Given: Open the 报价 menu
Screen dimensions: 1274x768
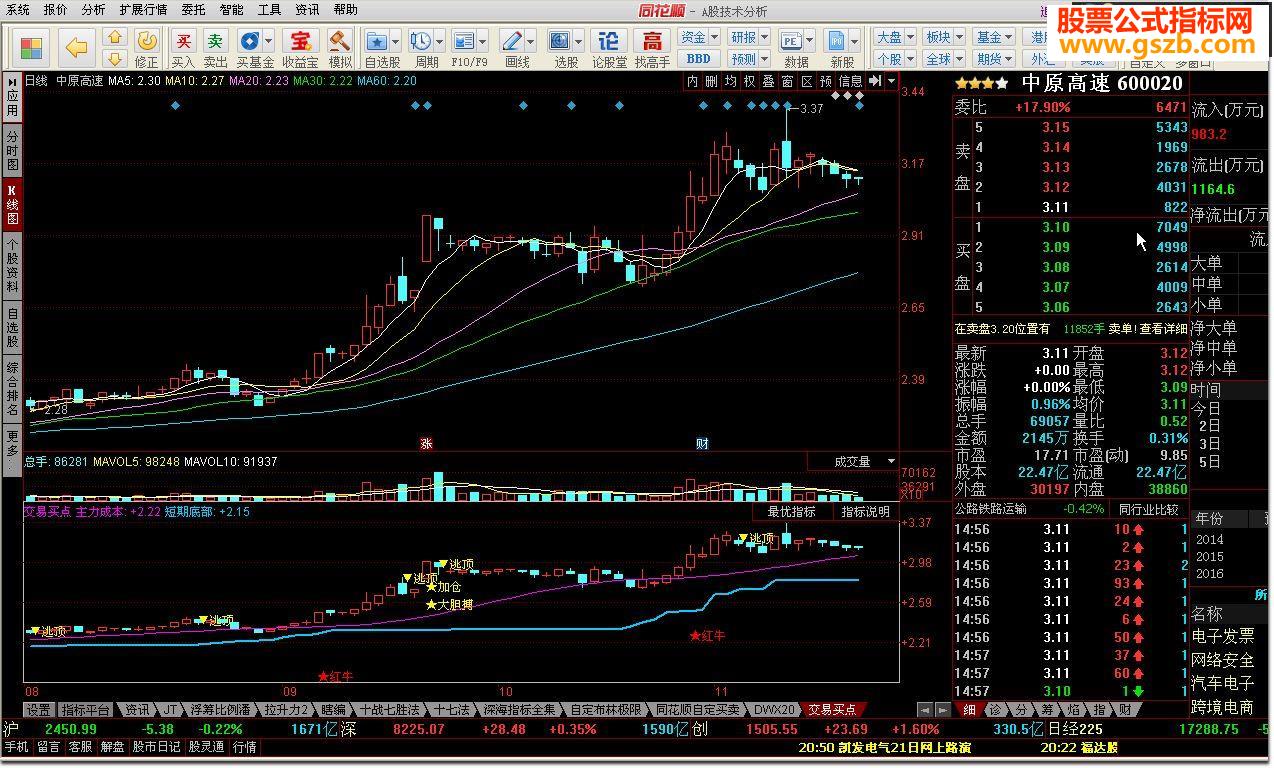Looking at the screenshot, I should click(56, 10).
